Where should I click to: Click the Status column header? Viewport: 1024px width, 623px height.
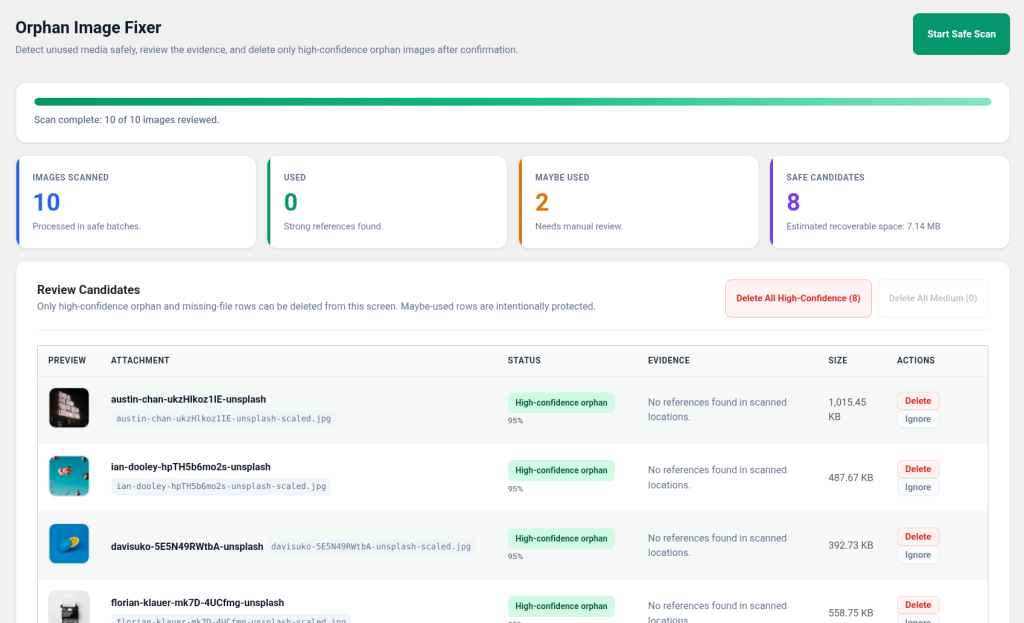point(524,360)
